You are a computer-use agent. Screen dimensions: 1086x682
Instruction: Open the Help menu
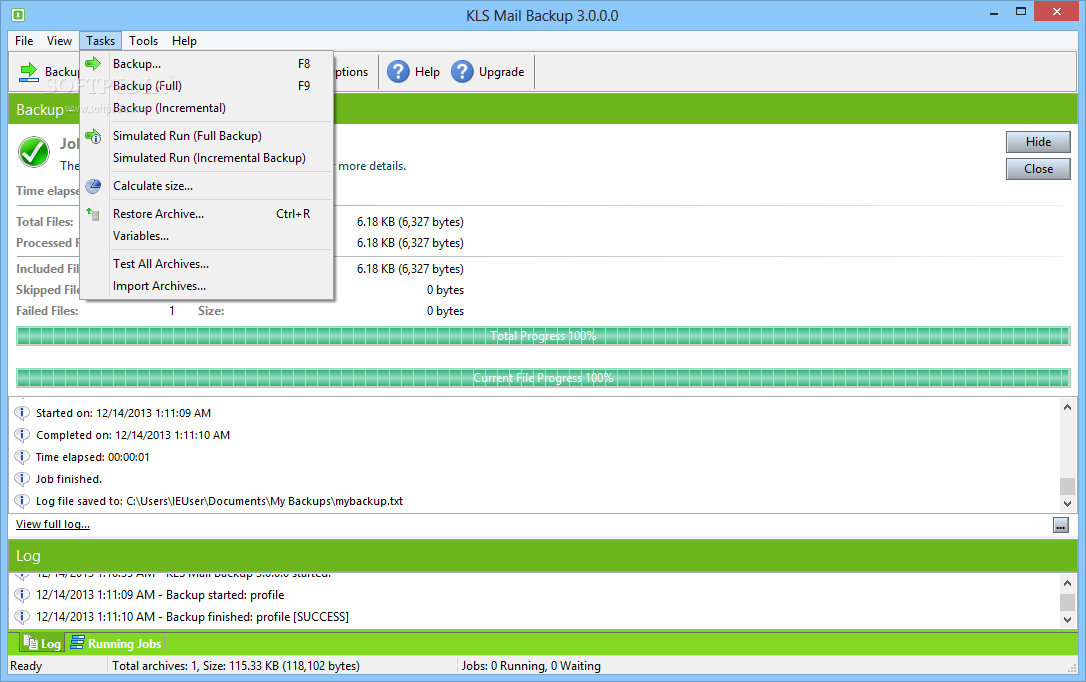[x=184, y=41]
